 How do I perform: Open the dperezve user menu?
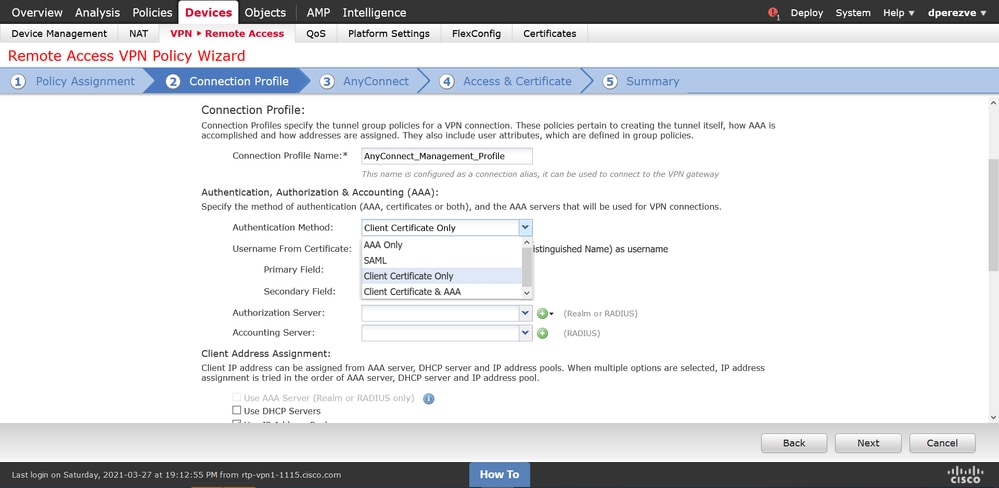956,13
